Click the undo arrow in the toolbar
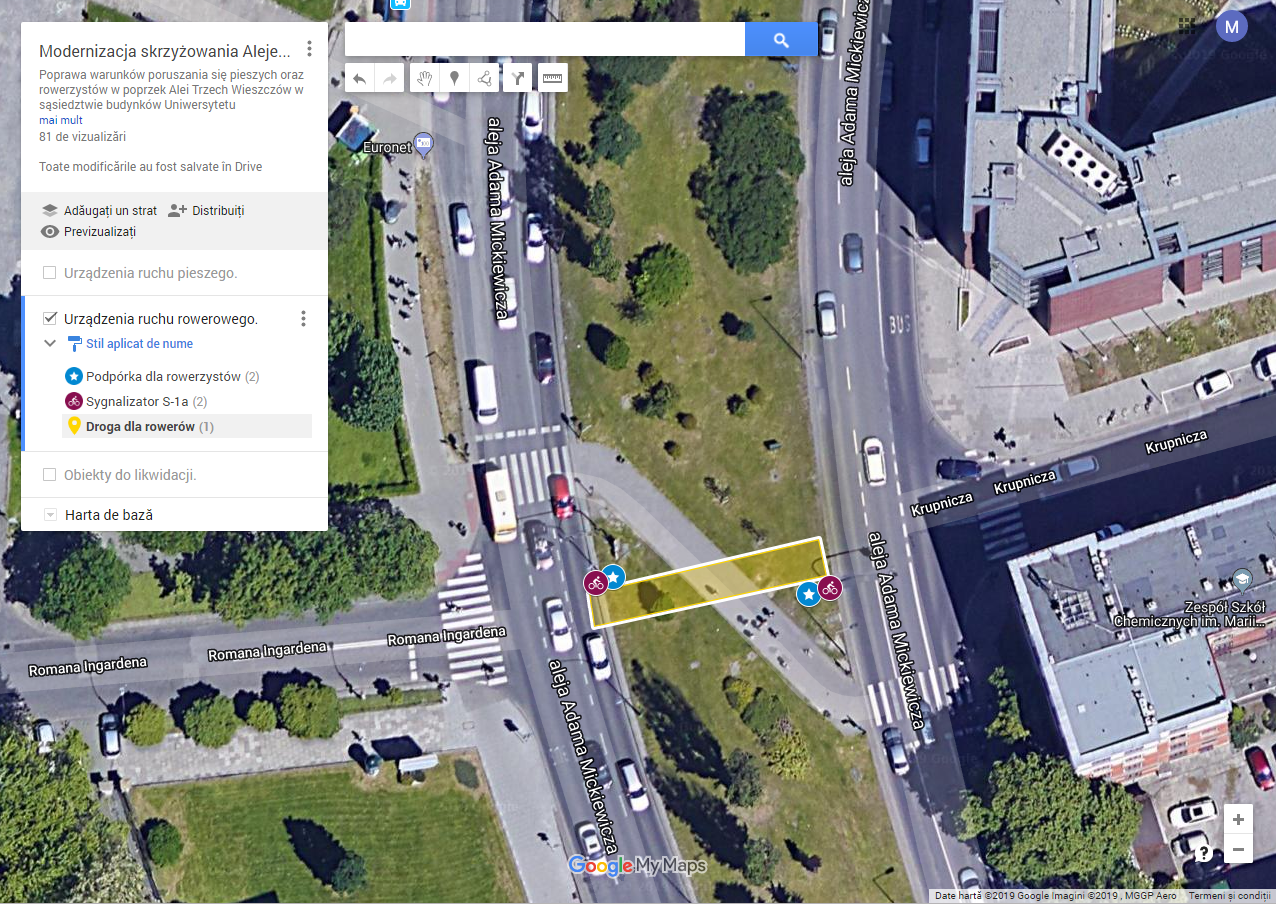The height and width of the screenshot is (905, 1276). (x=360, y=78)
